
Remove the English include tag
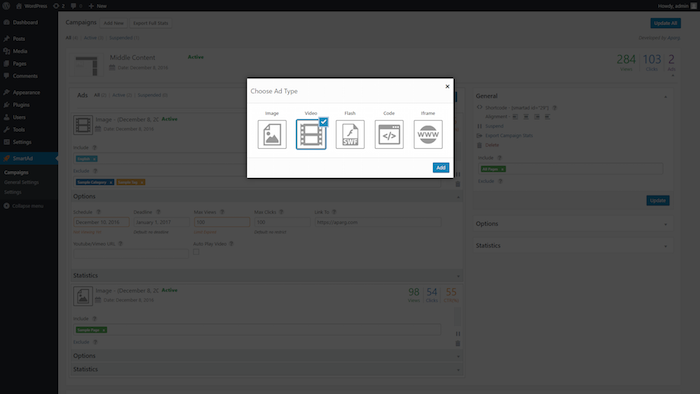(x=94, y=159)
